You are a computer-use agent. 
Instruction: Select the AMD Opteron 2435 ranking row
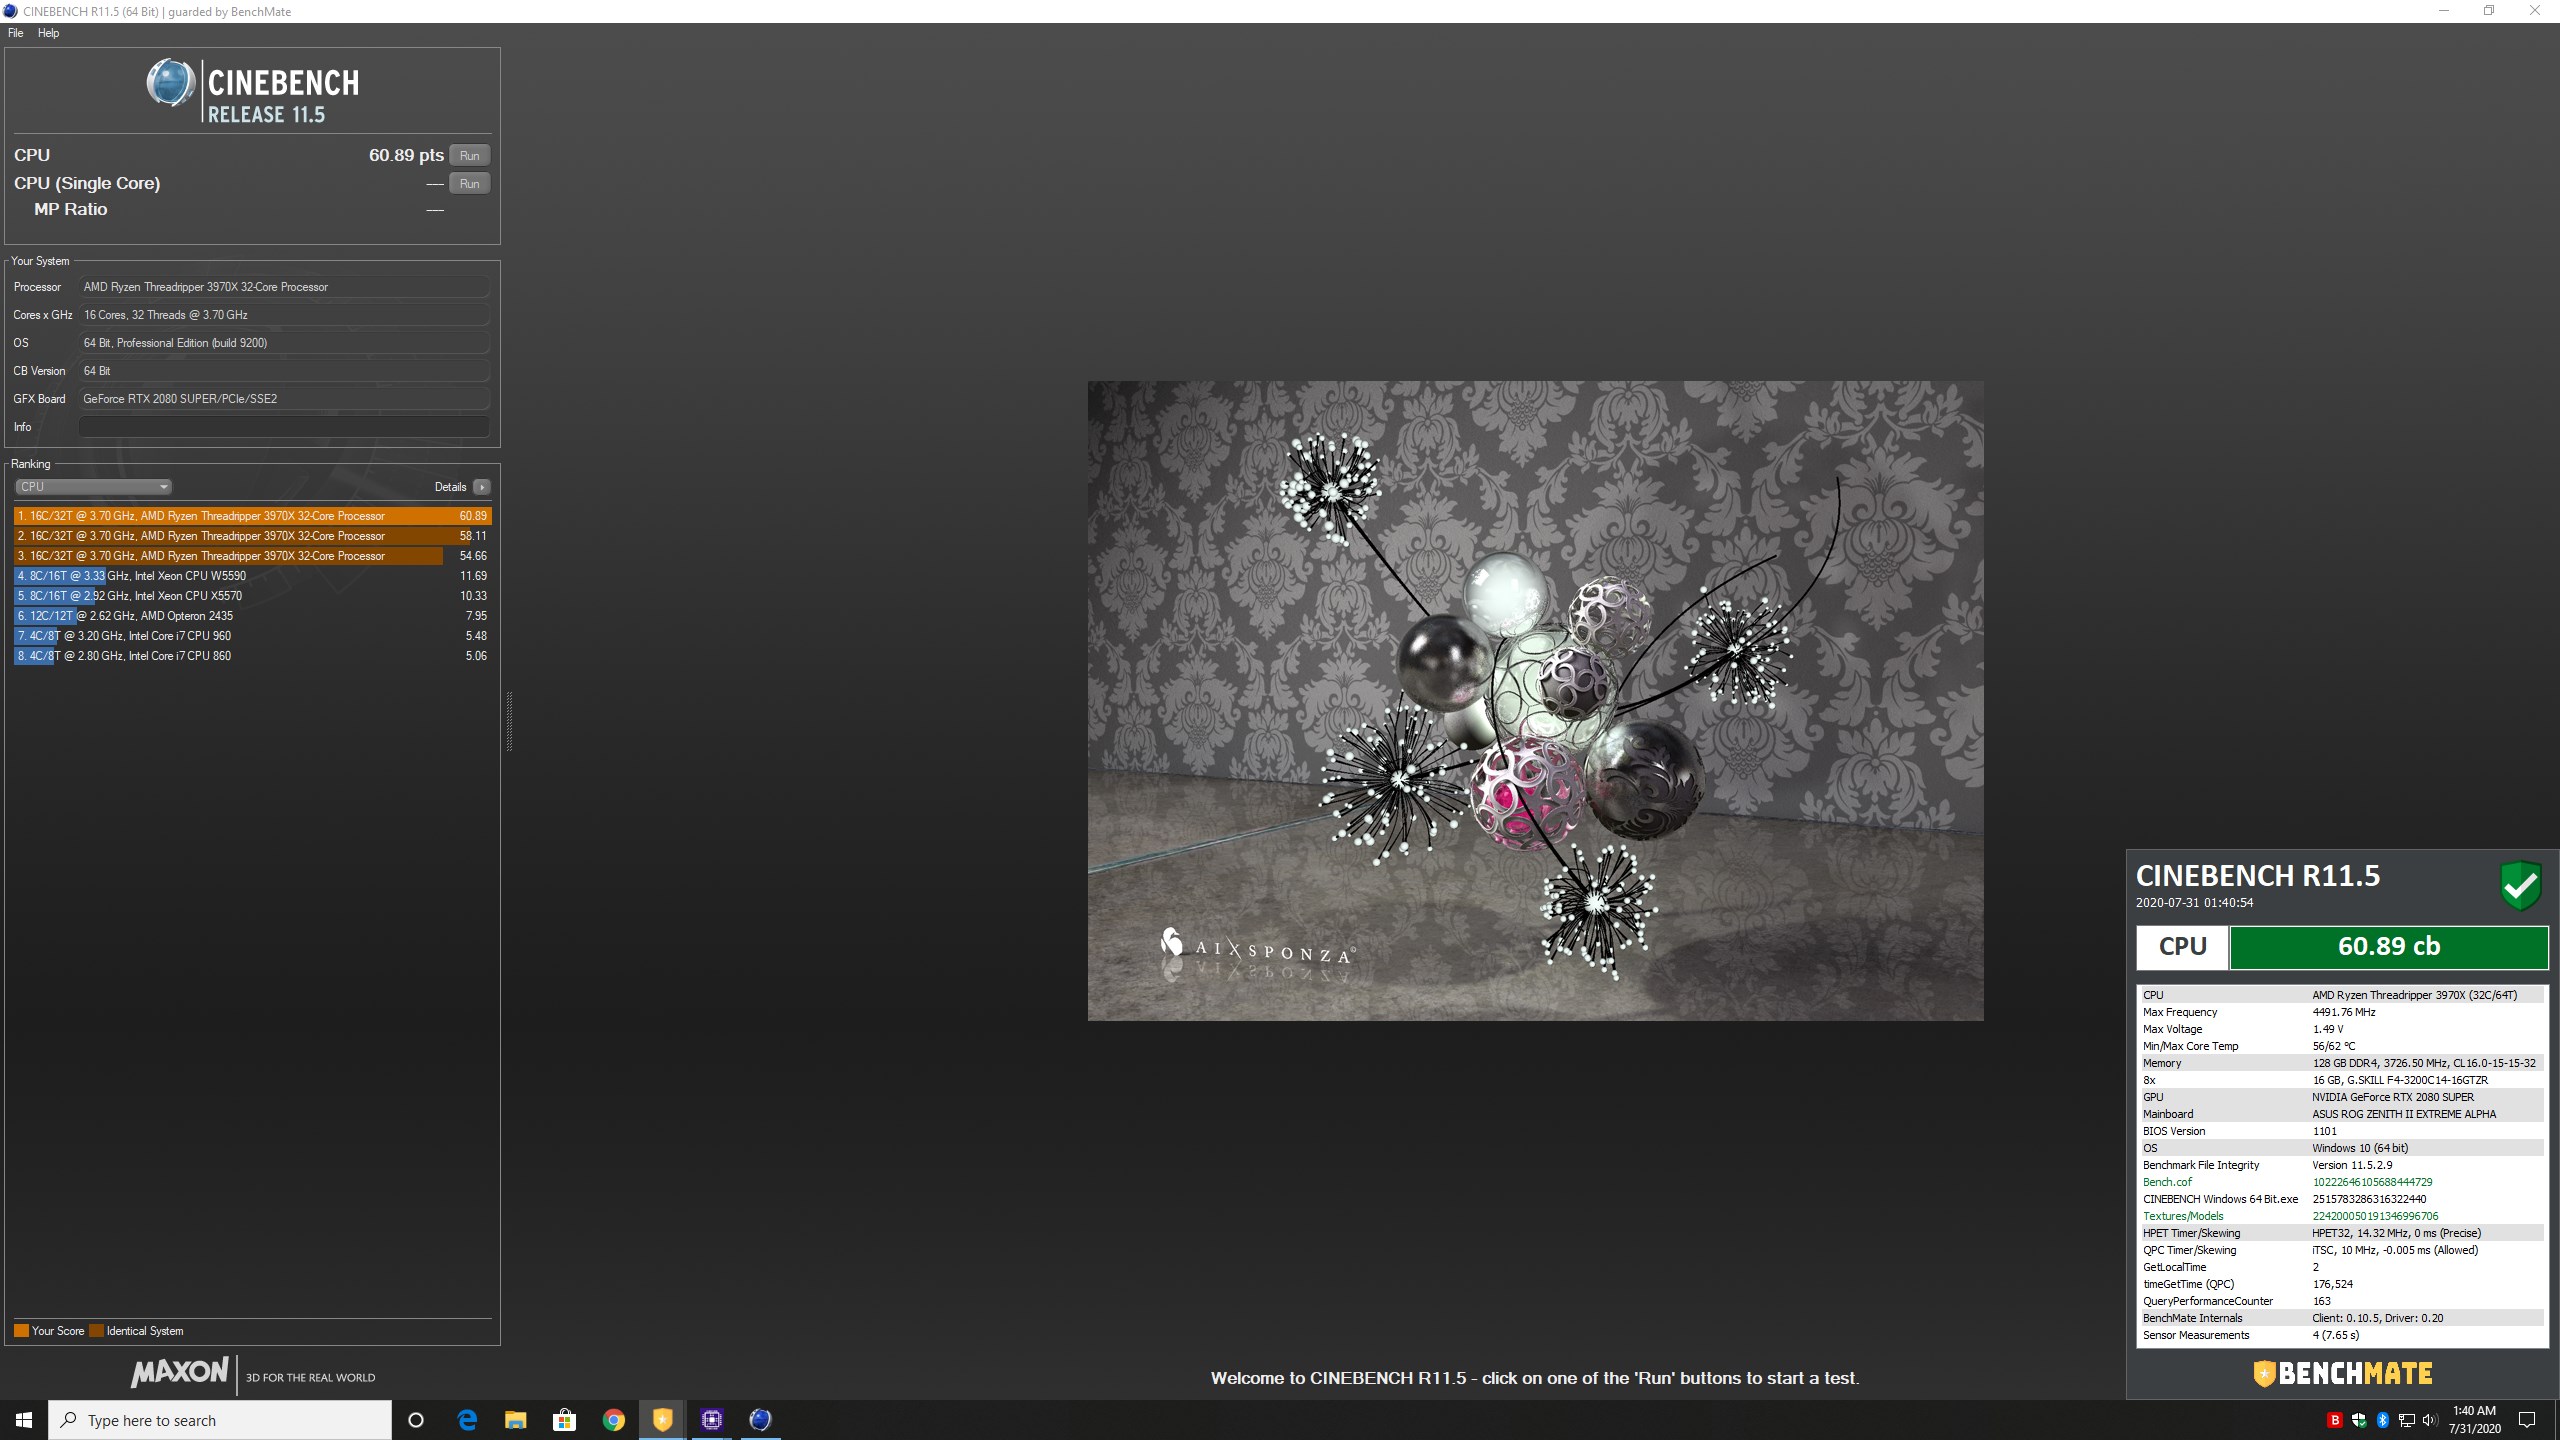pos(253,616)
